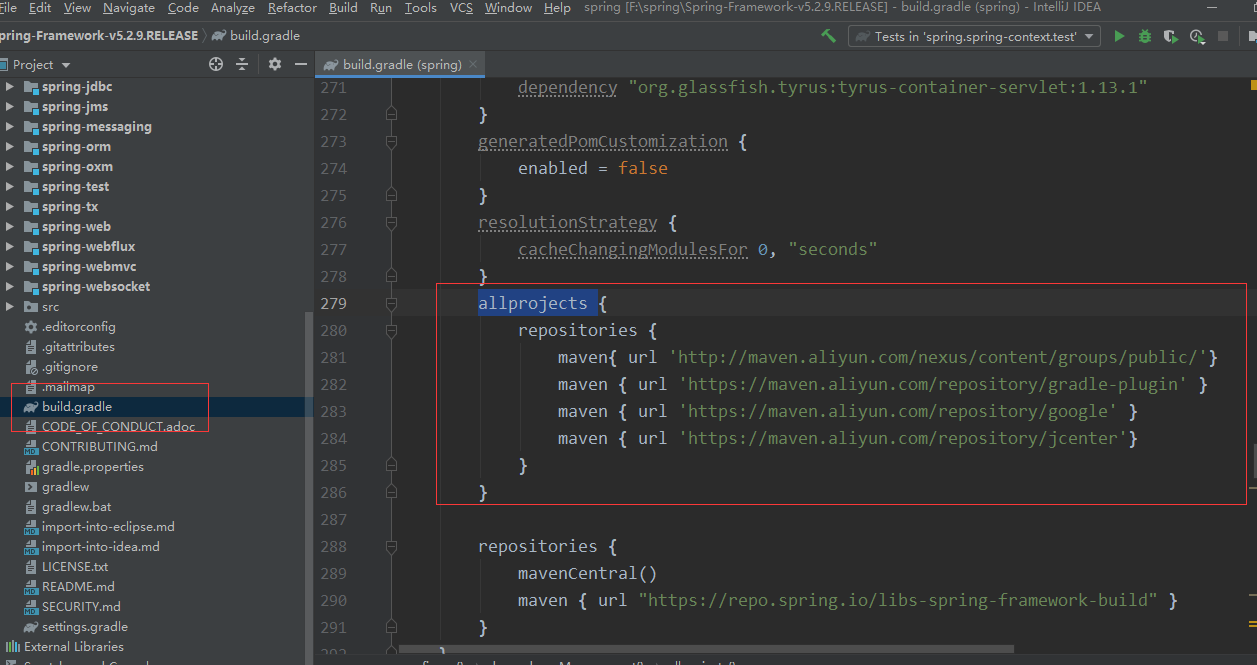Fold repositories block at line 280
Viewport: 1257px width, 665px height.
click(391, 330)
